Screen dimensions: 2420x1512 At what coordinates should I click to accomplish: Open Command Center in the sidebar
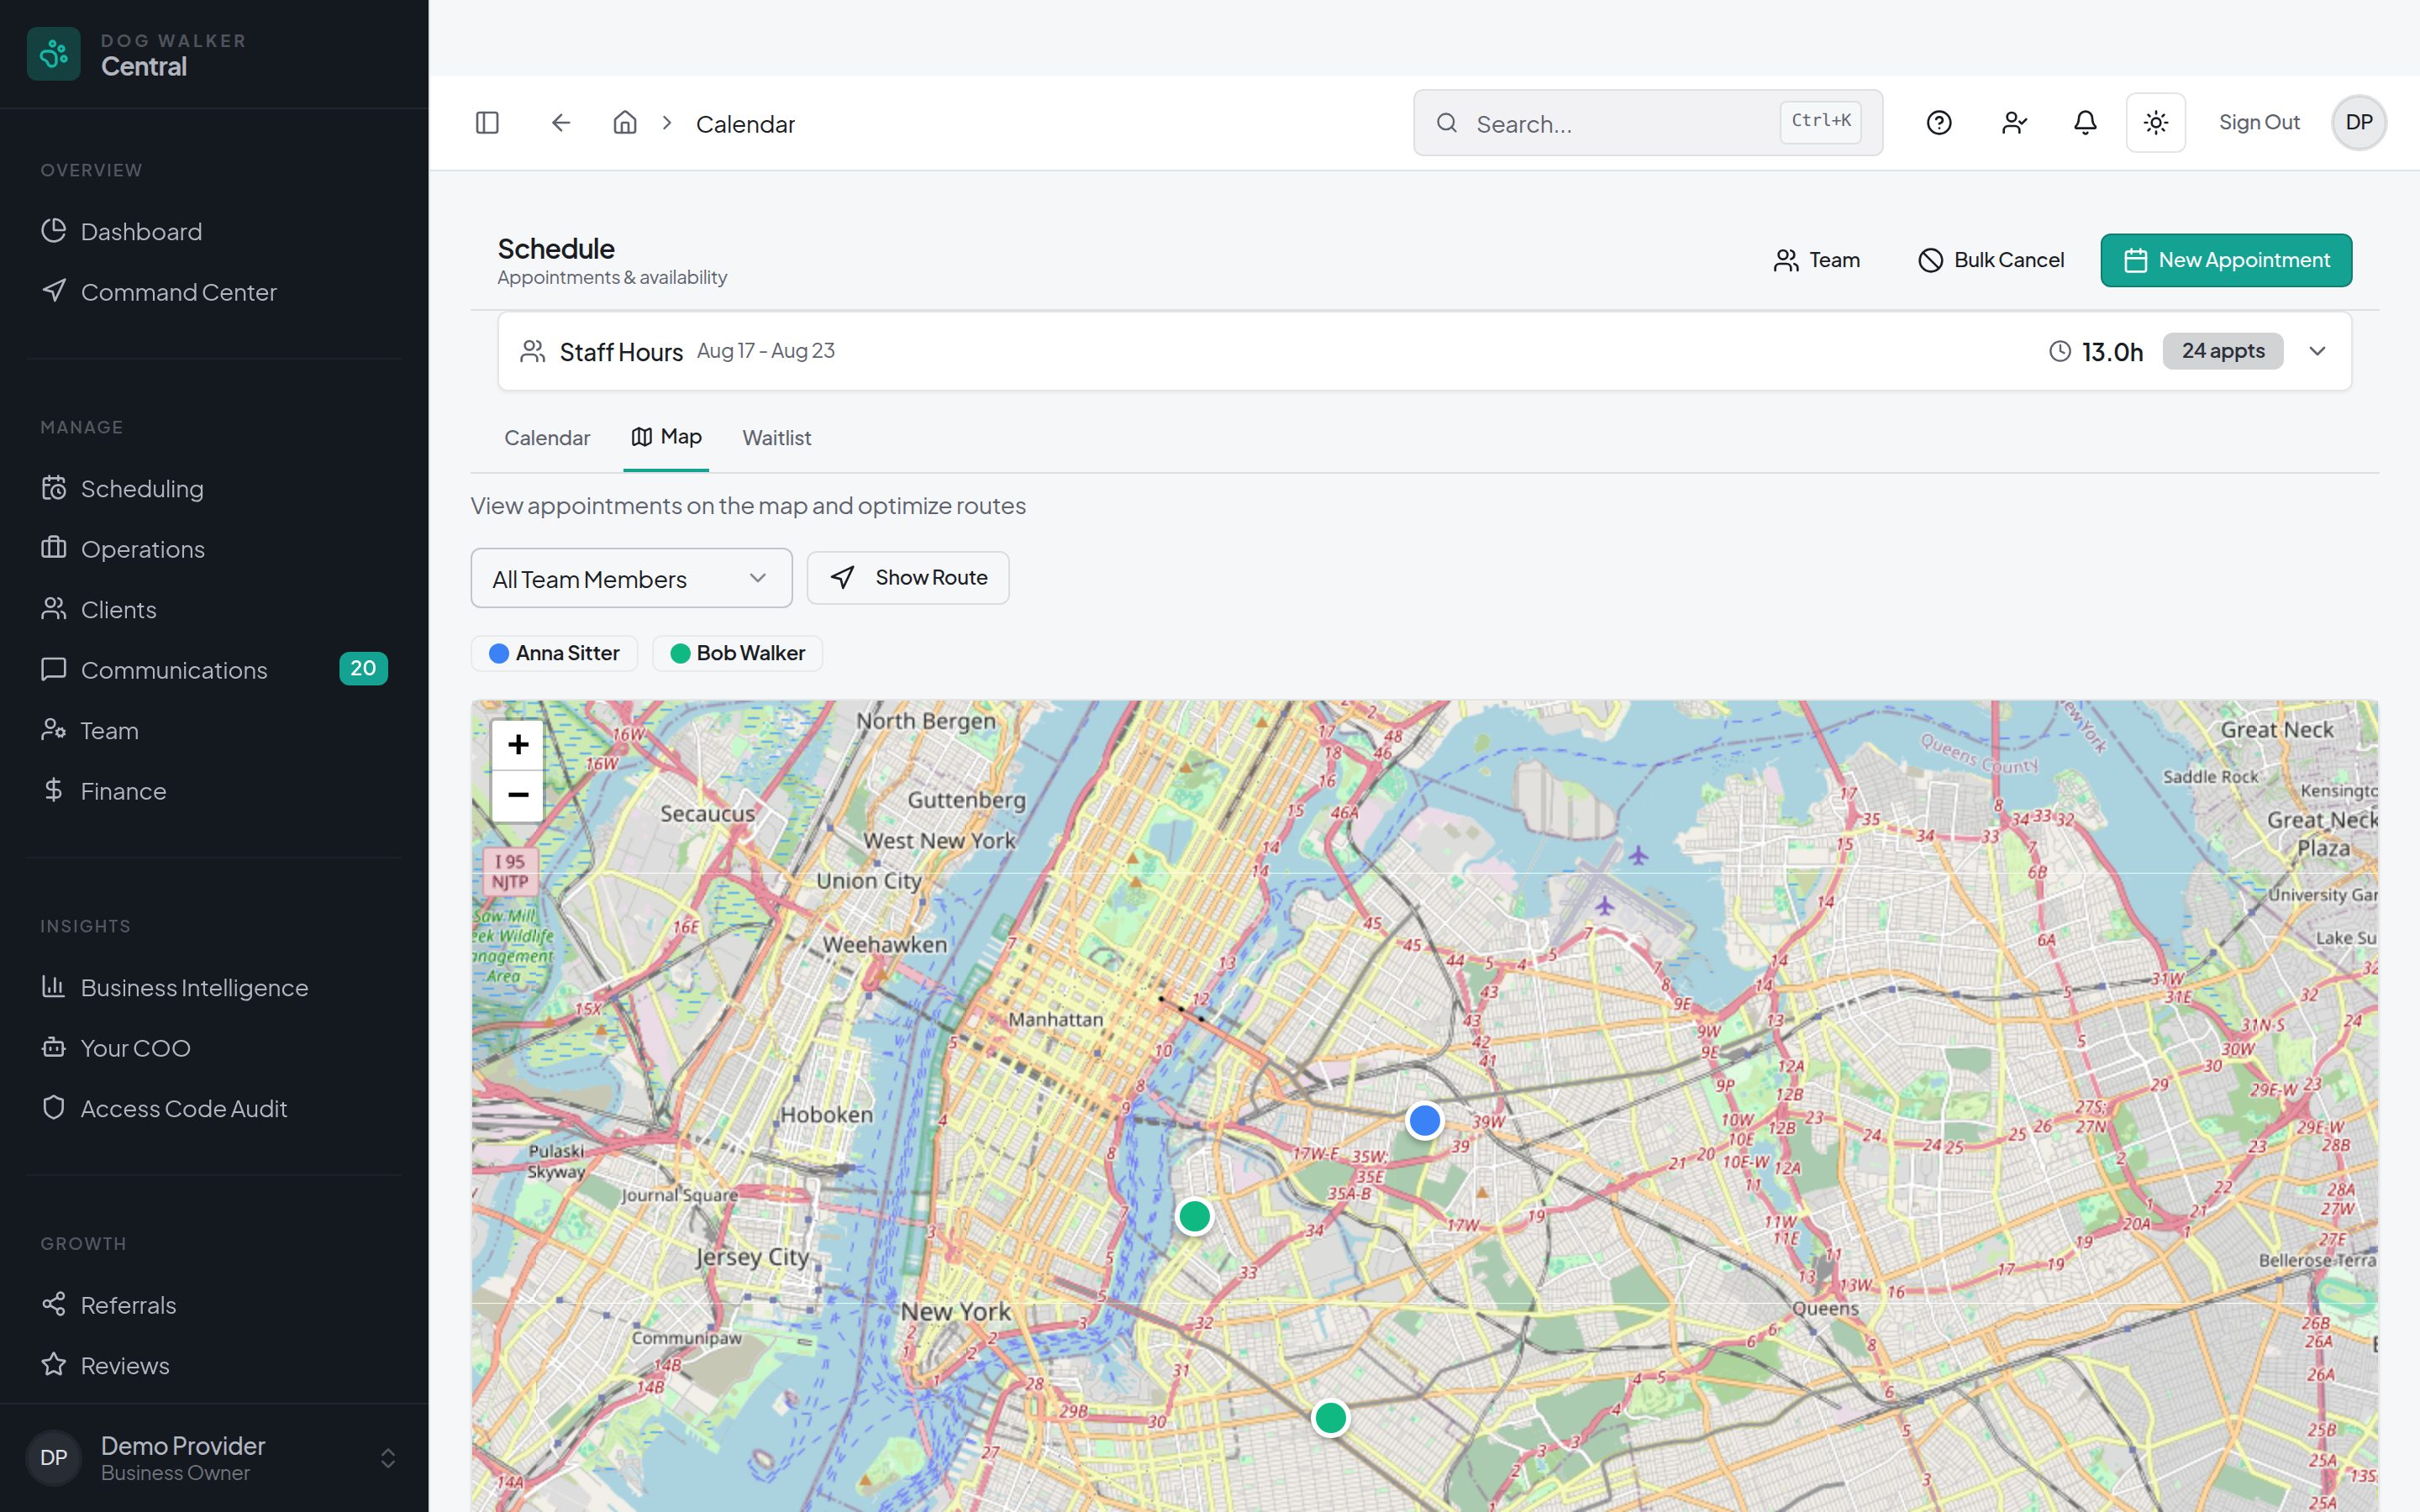214,292
